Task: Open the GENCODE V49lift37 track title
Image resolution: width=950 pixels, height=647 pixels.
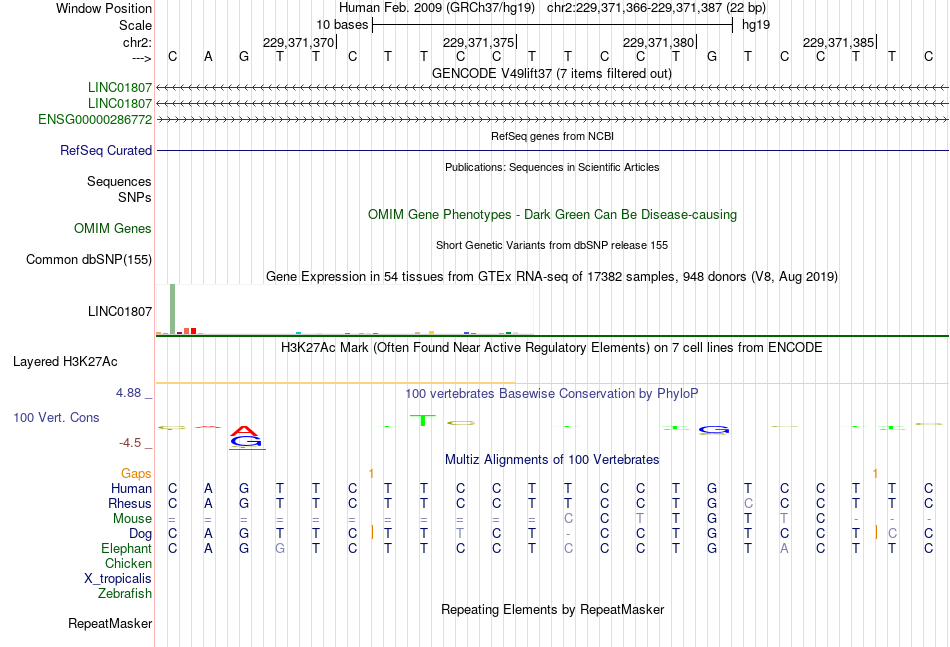Action: pos(552,74)
